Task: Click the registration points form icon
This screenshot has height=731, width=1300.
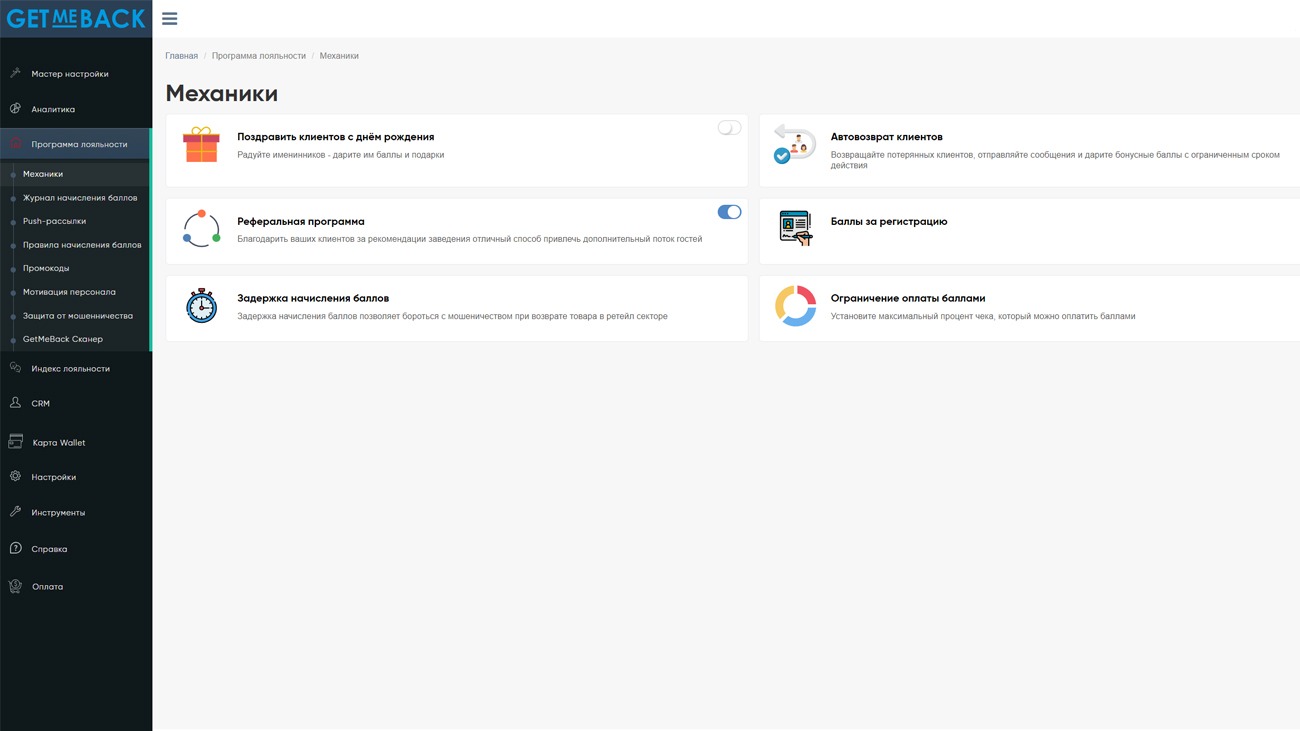Action: pos(795,228)
